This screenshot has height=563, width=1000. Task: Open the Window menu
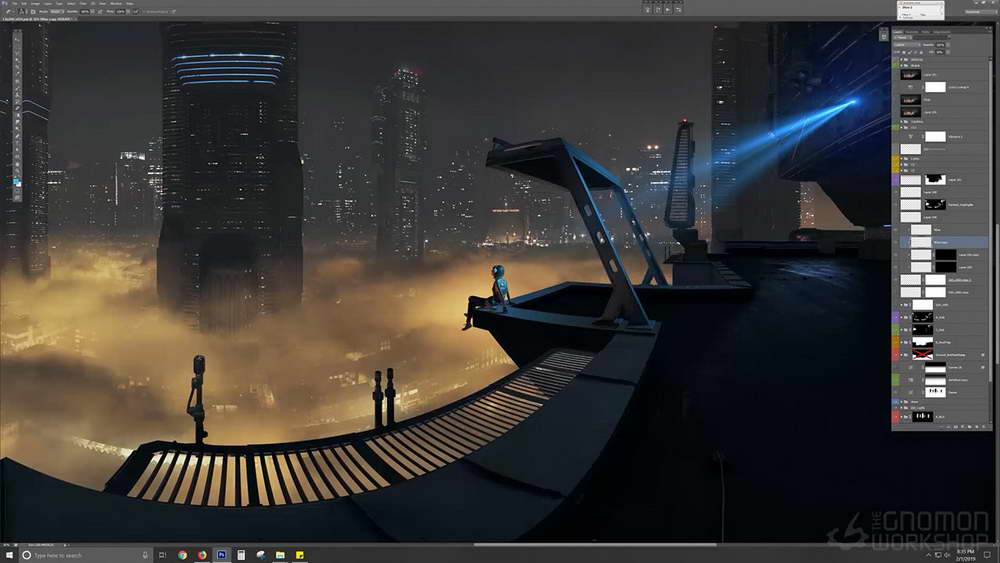click(116, 4)
